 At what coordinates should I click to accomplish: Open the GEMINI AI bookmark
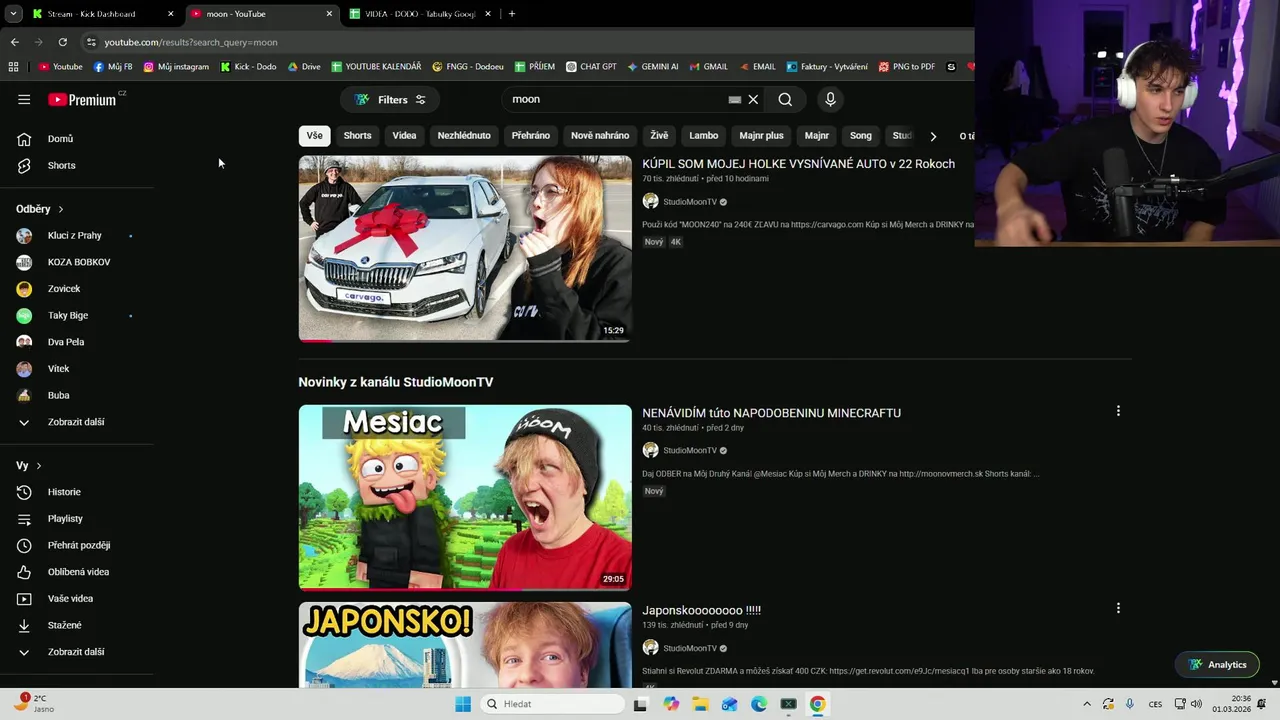pyautogui.click(x=653, y=67)
